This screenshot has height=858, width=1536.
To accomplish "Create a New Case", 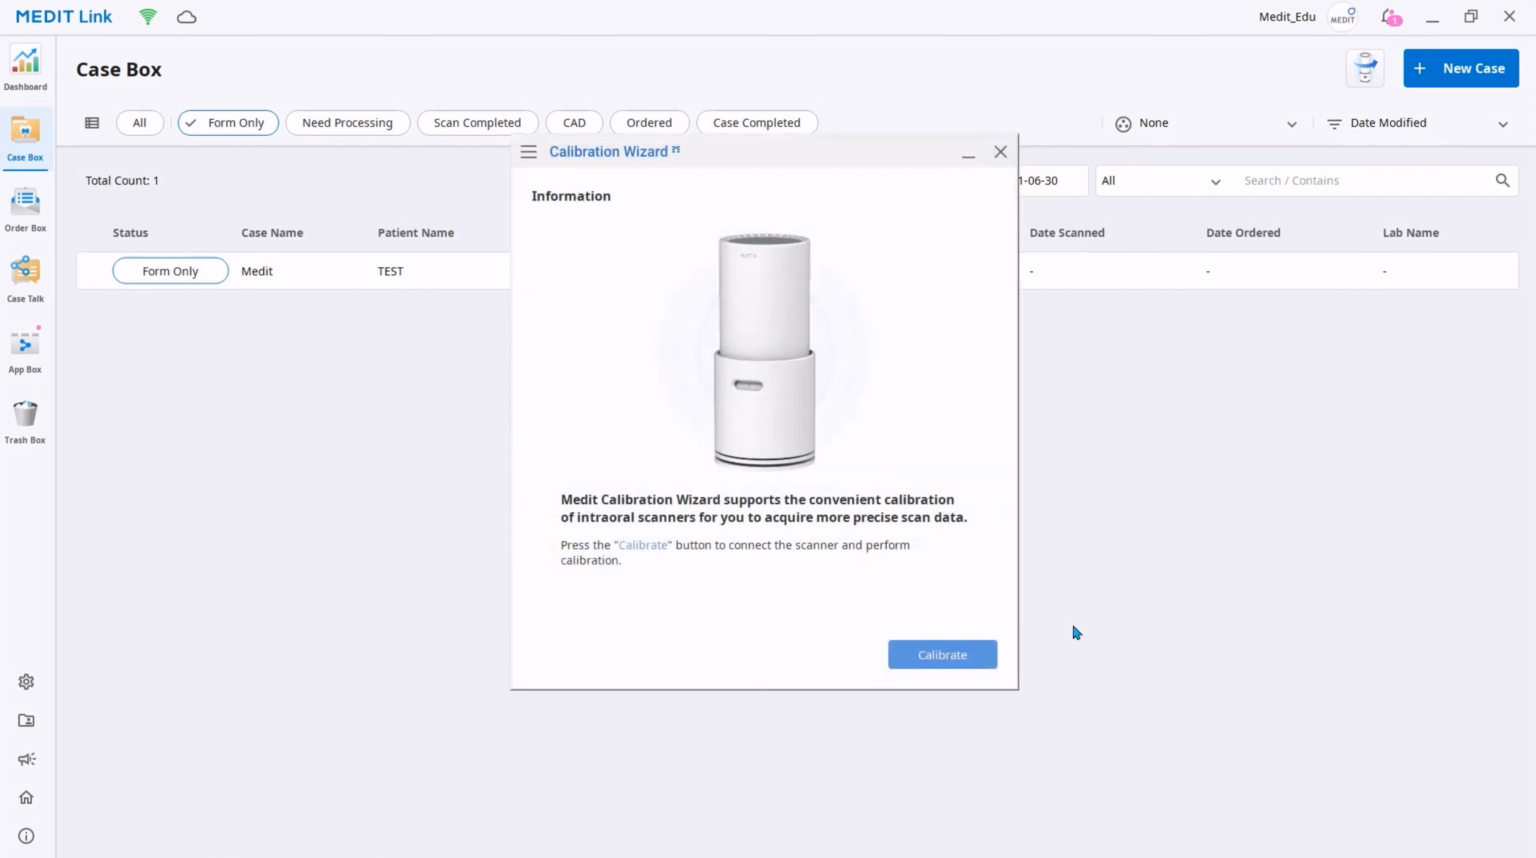I will [x=1461, y=68].
